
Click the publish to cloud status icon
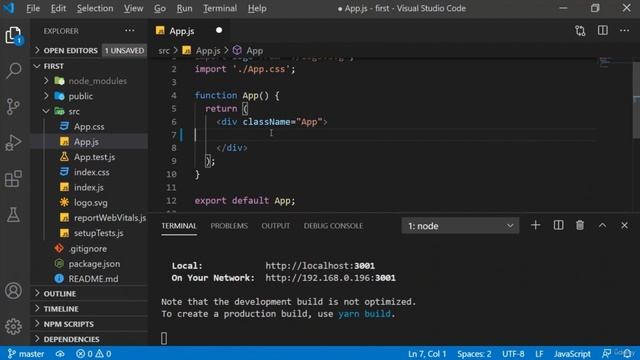click(x=60, y=353)
